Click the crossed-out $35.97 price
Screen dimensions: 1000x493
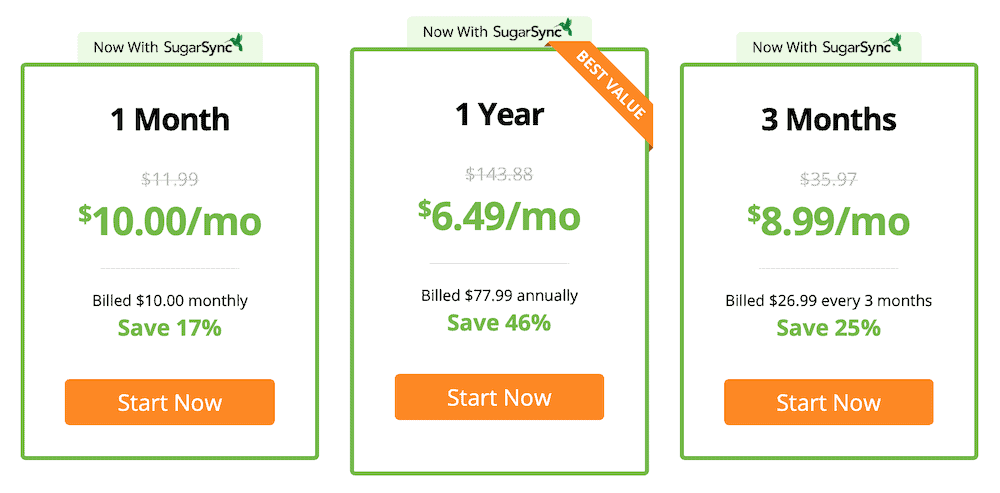tap(829, 180)
